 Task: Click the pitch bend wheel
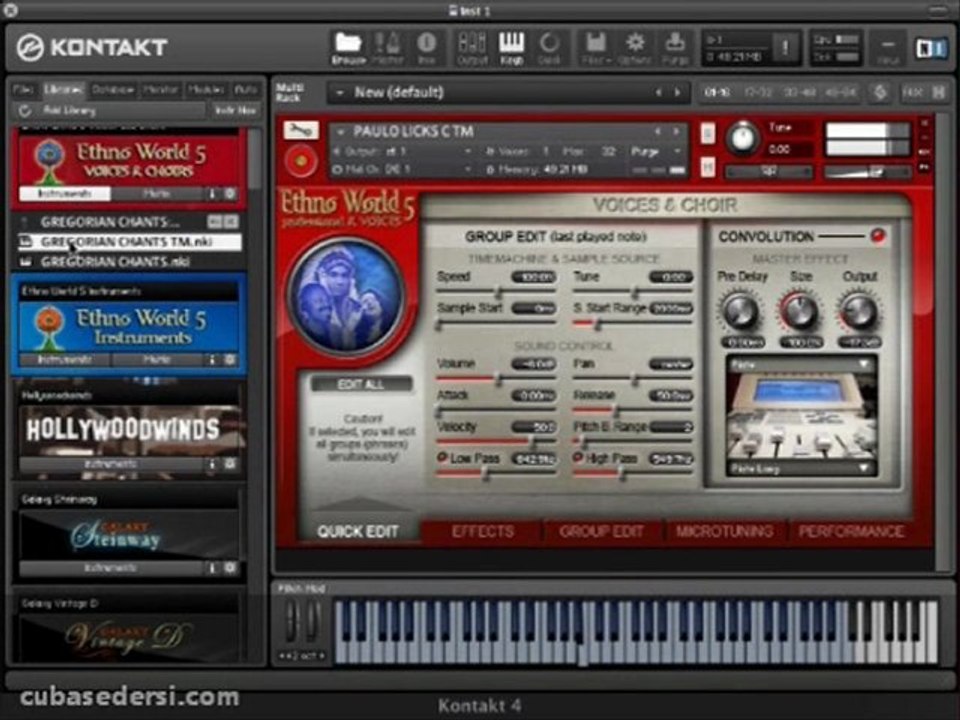pos(291,621)
